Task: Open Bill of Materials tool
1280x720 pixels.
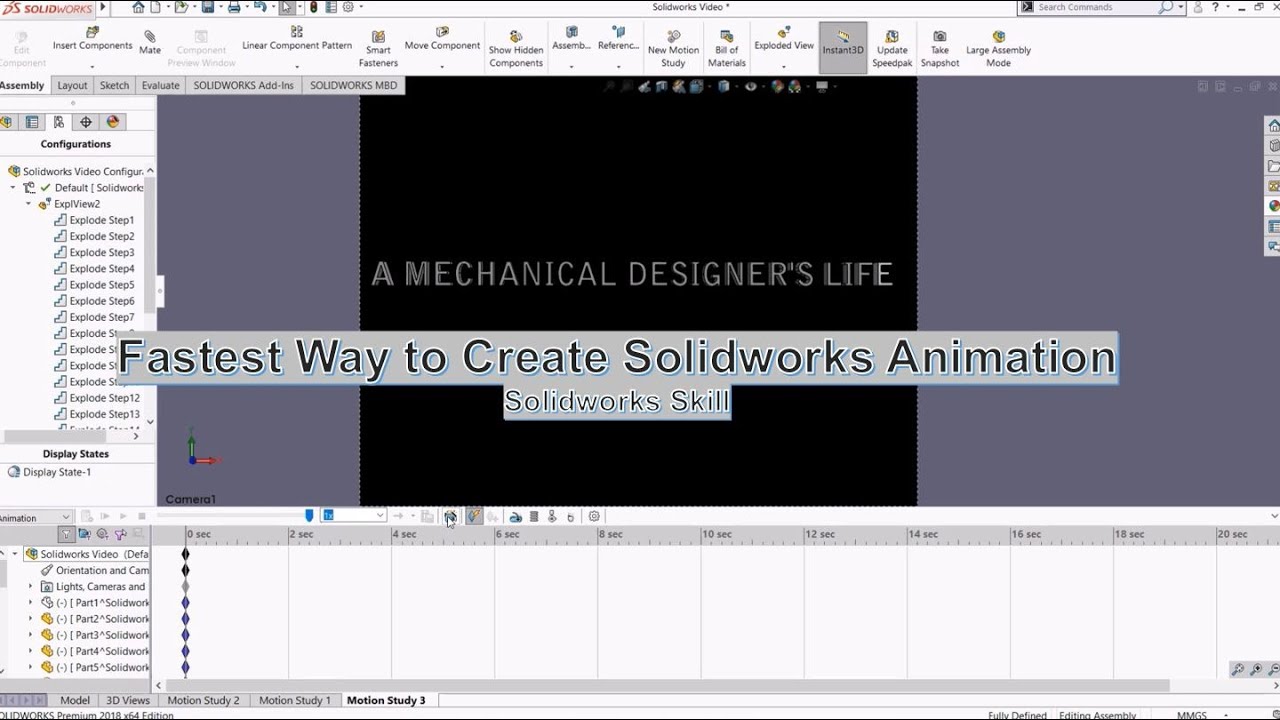Action: (x=727, y=49)
